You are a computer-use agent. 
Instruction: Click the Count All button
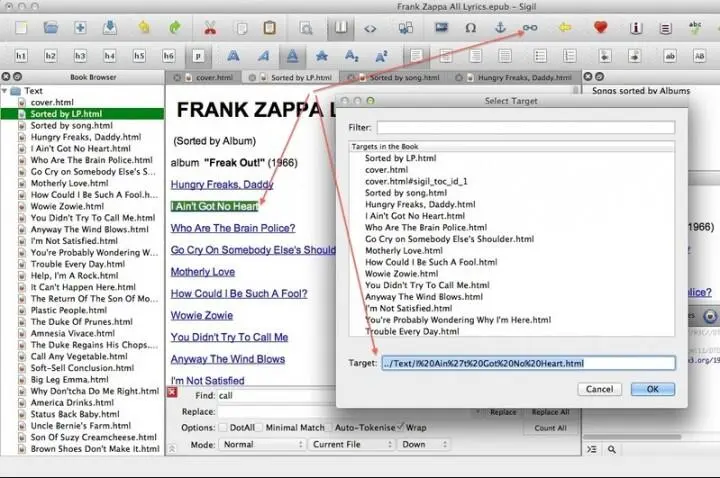coord(550,428)
